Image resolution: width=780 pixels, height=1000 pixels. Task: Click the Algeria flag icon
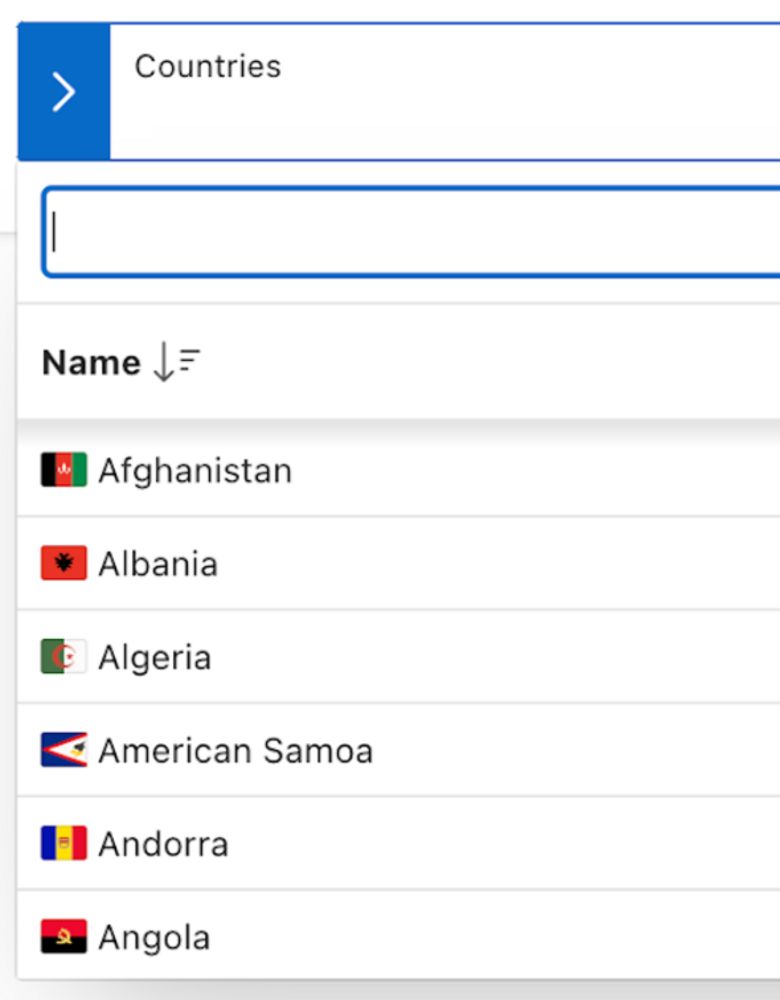64,656
